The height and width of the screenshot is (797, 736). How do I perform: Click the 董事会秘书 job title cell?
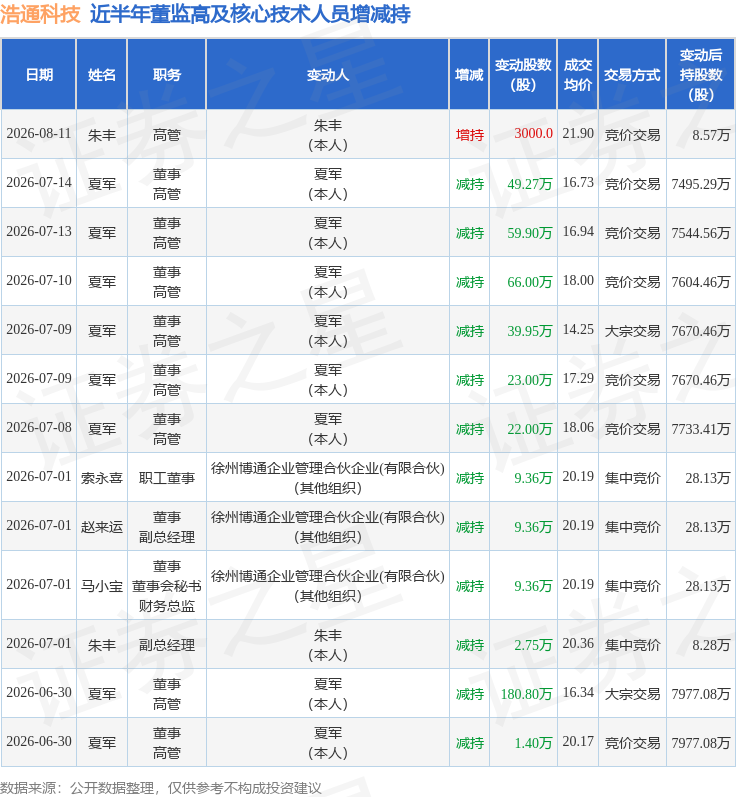(167, 586)
